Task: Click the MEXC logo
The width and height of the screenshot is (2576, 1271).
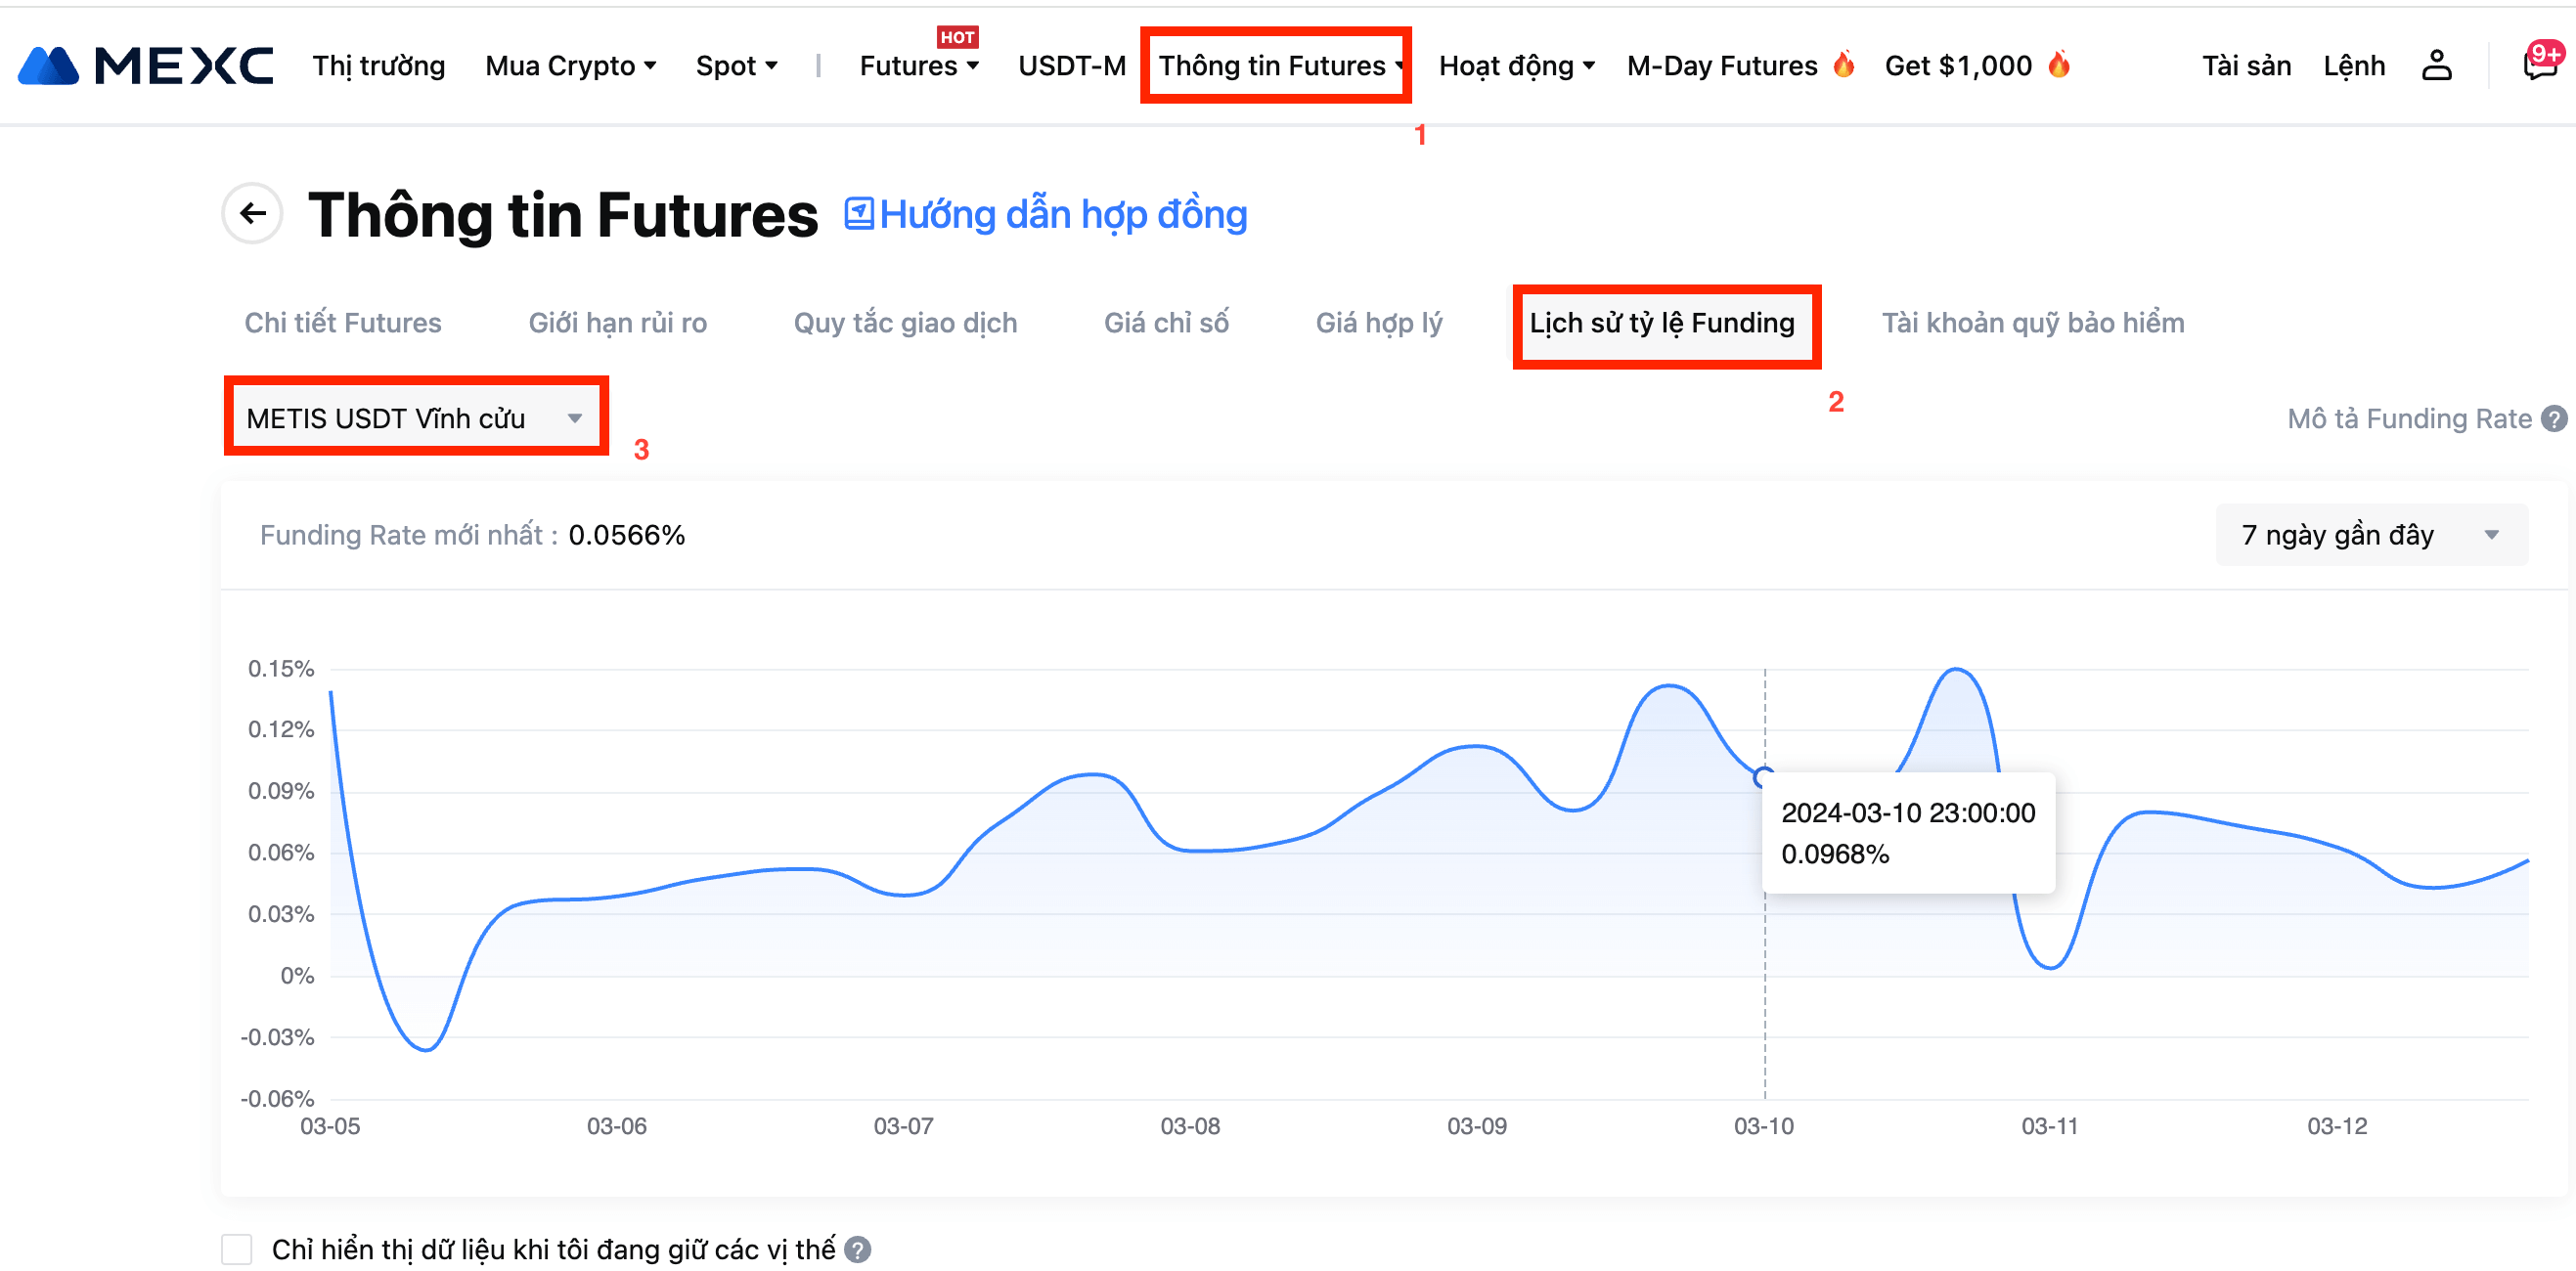Action: click(x=146, y=66)
